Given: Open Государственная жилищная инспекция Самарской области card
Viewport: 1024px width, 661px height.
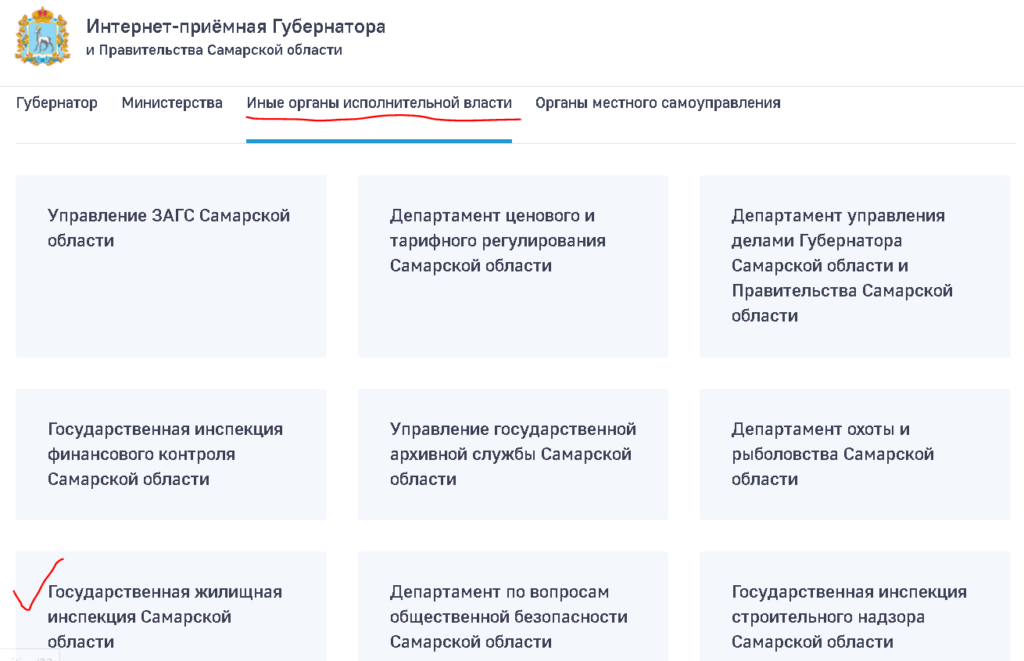Looking at the screenshot, I should (171, 606).
